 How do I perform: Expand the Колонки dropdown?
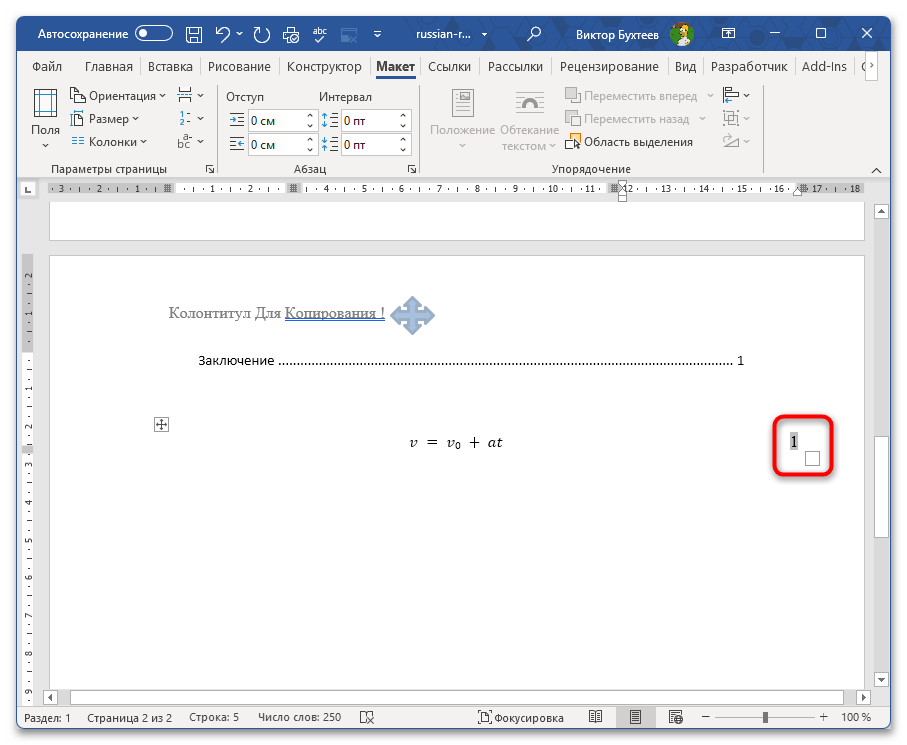coord(109,142)
